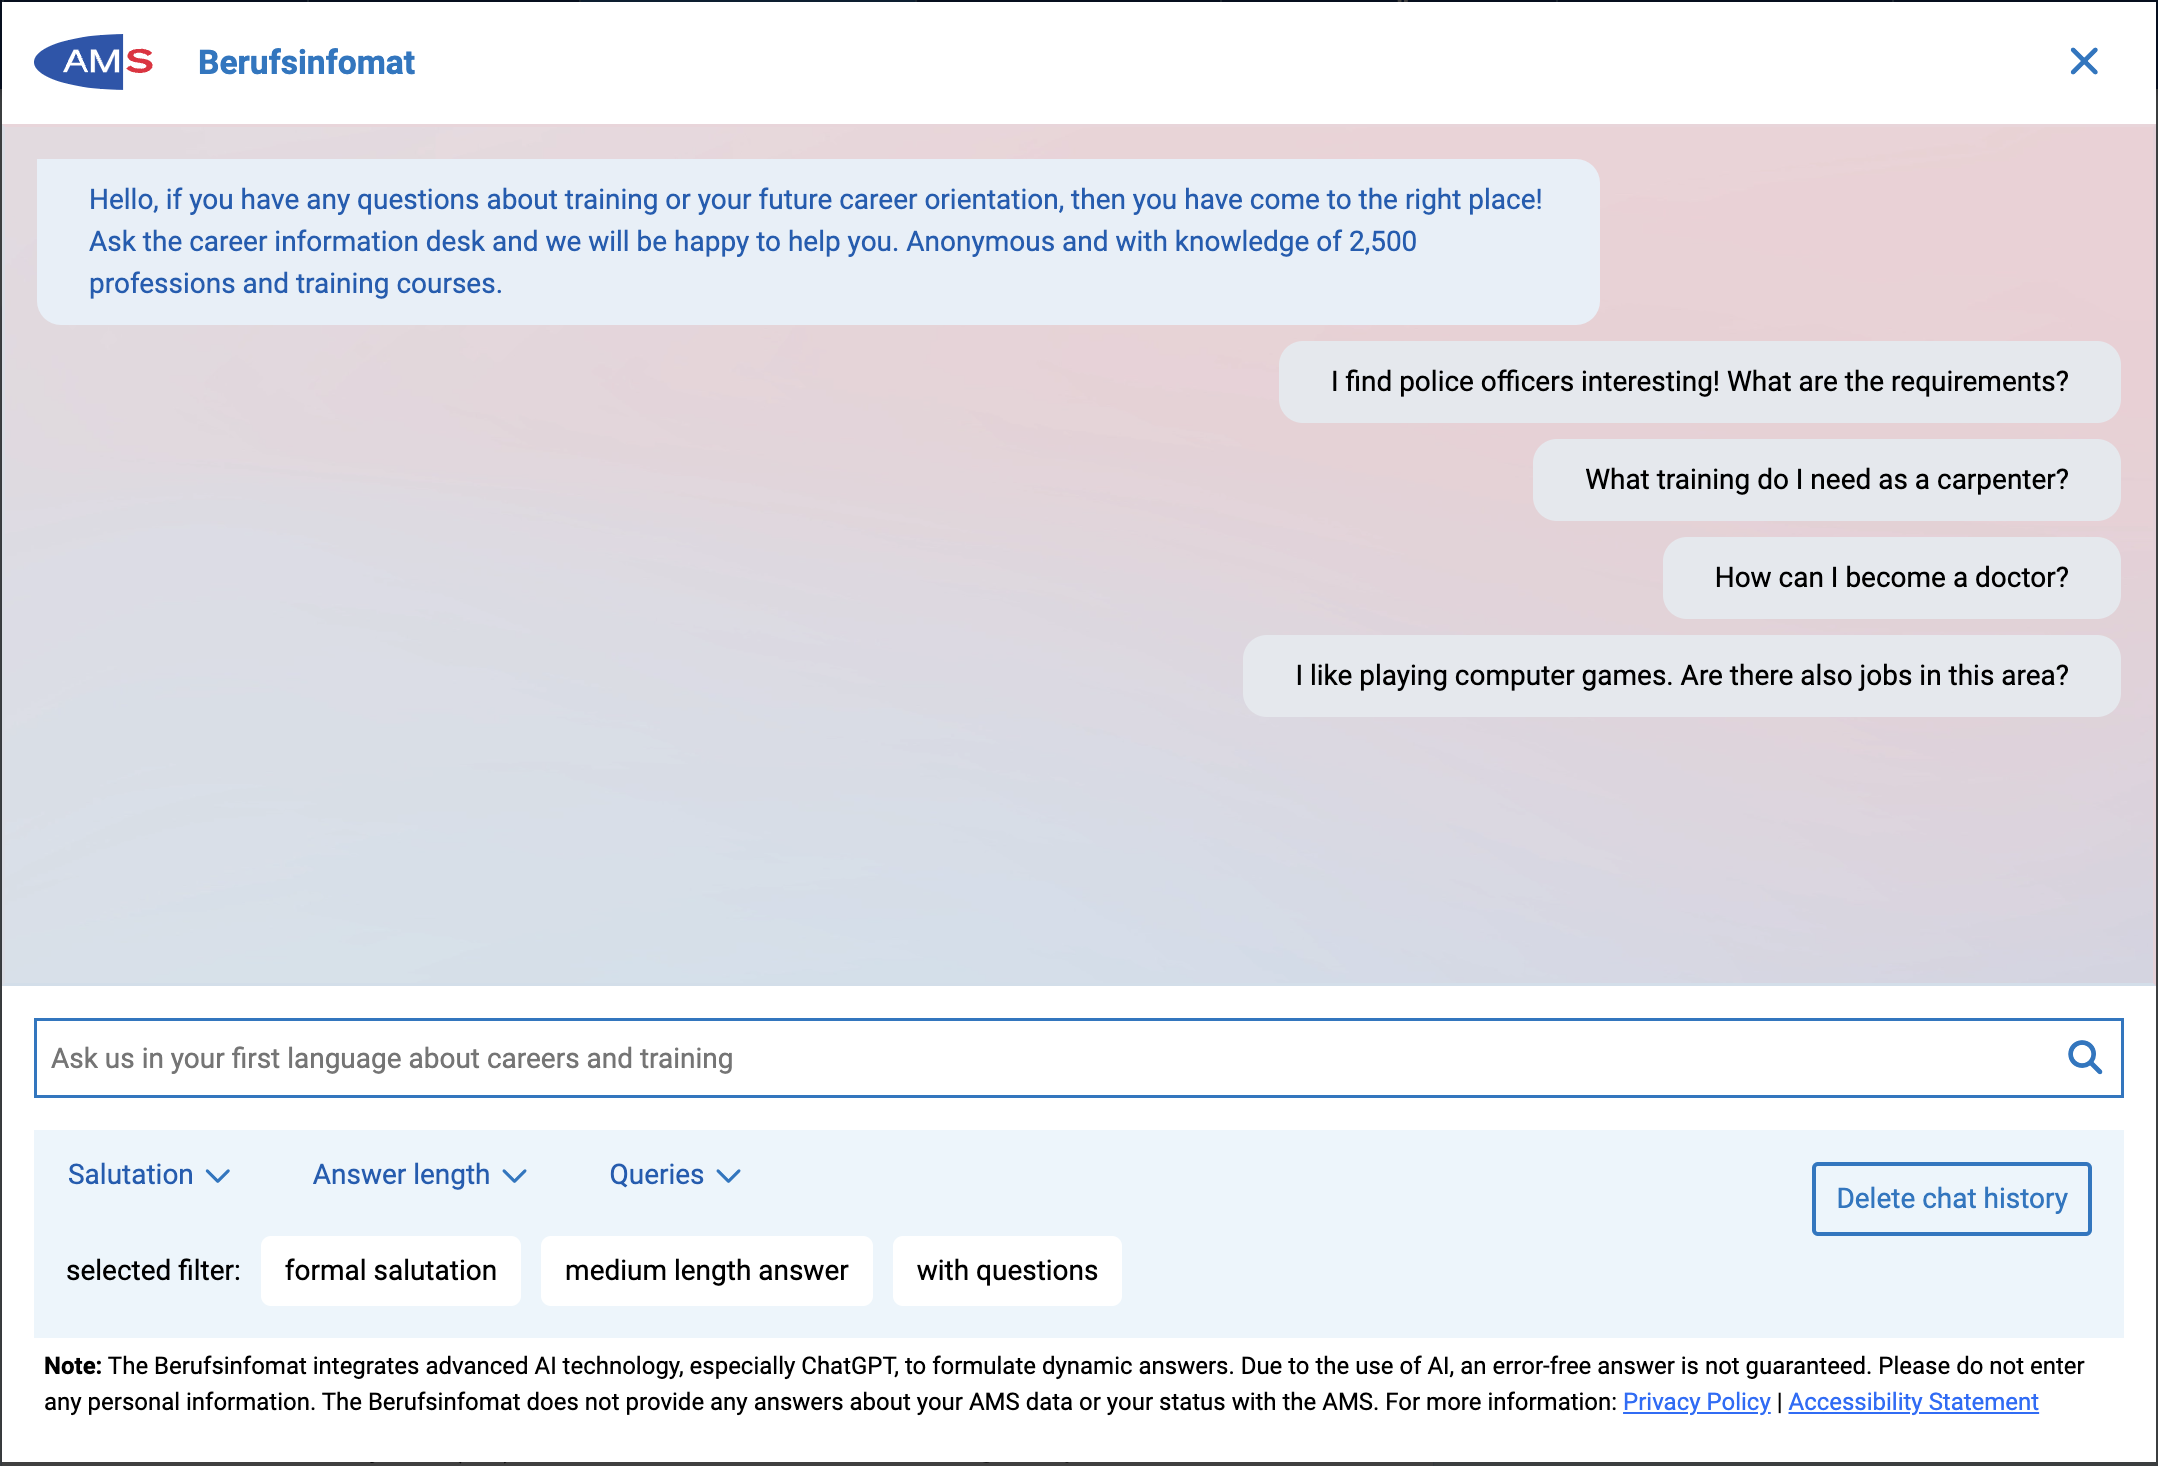The height and width of the screenshot is (1466, 2158).
Task: Click the AMS logo
Action: coord(94,62)
